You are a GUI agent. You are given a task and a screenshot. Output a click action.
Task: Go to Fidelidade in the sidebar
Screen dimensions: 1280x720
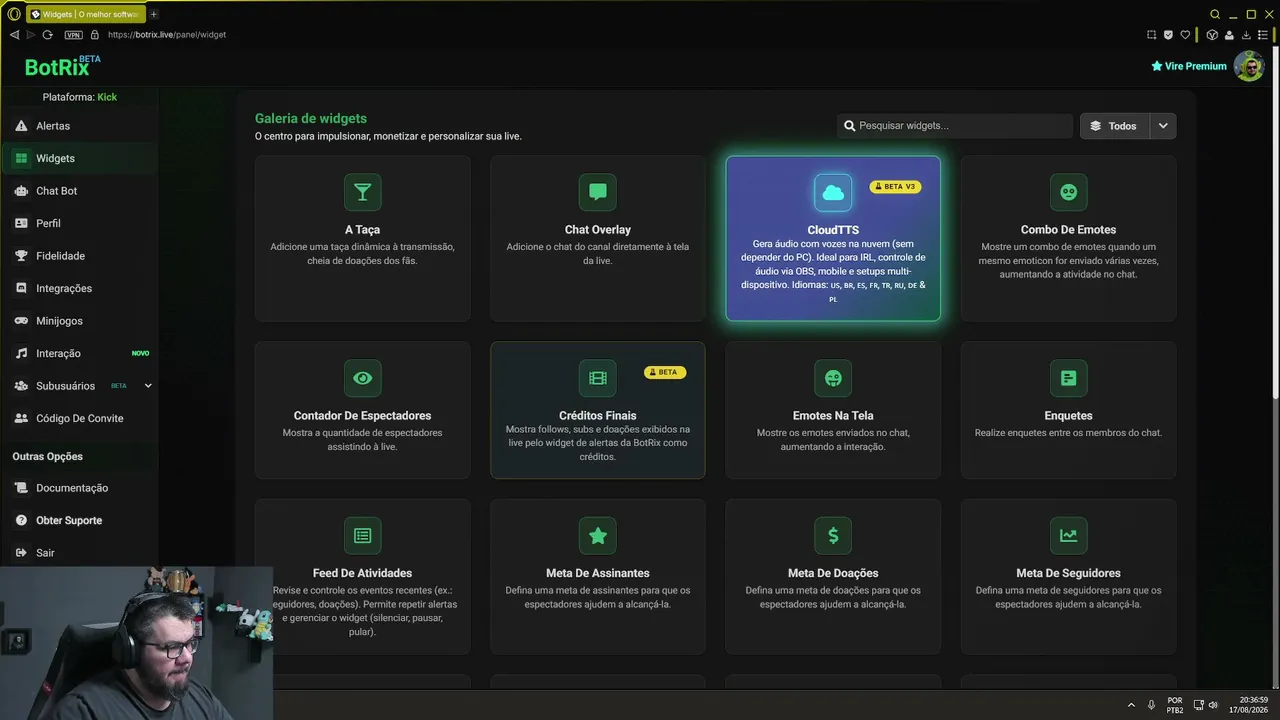click(x=79, y=256)
